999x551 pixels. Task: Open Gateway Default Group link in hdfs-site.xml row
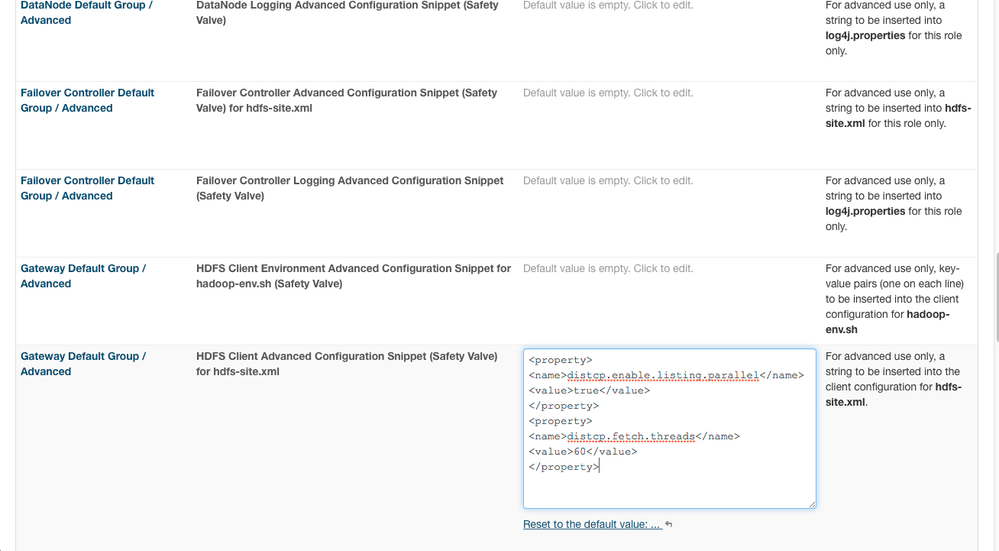pos(83,364)
